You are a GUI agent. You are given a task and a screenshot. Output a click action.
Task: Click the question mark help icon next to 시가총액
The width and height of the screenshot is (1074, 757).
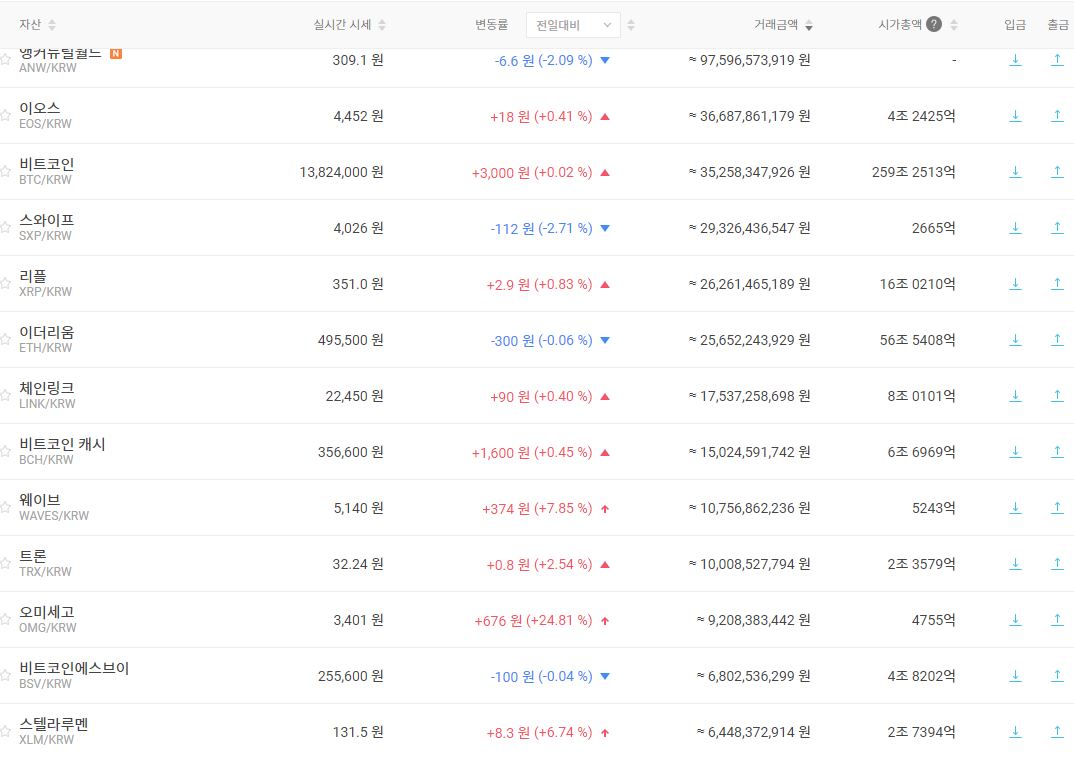click(x=934, y=25)
